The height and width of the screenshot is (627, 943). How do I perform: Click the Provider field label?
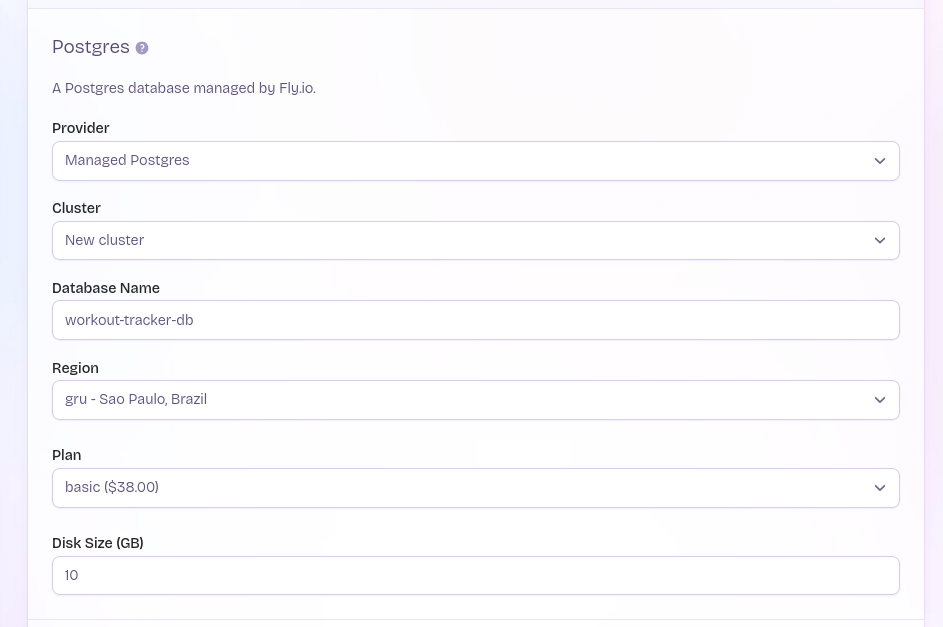coord(81,128)
